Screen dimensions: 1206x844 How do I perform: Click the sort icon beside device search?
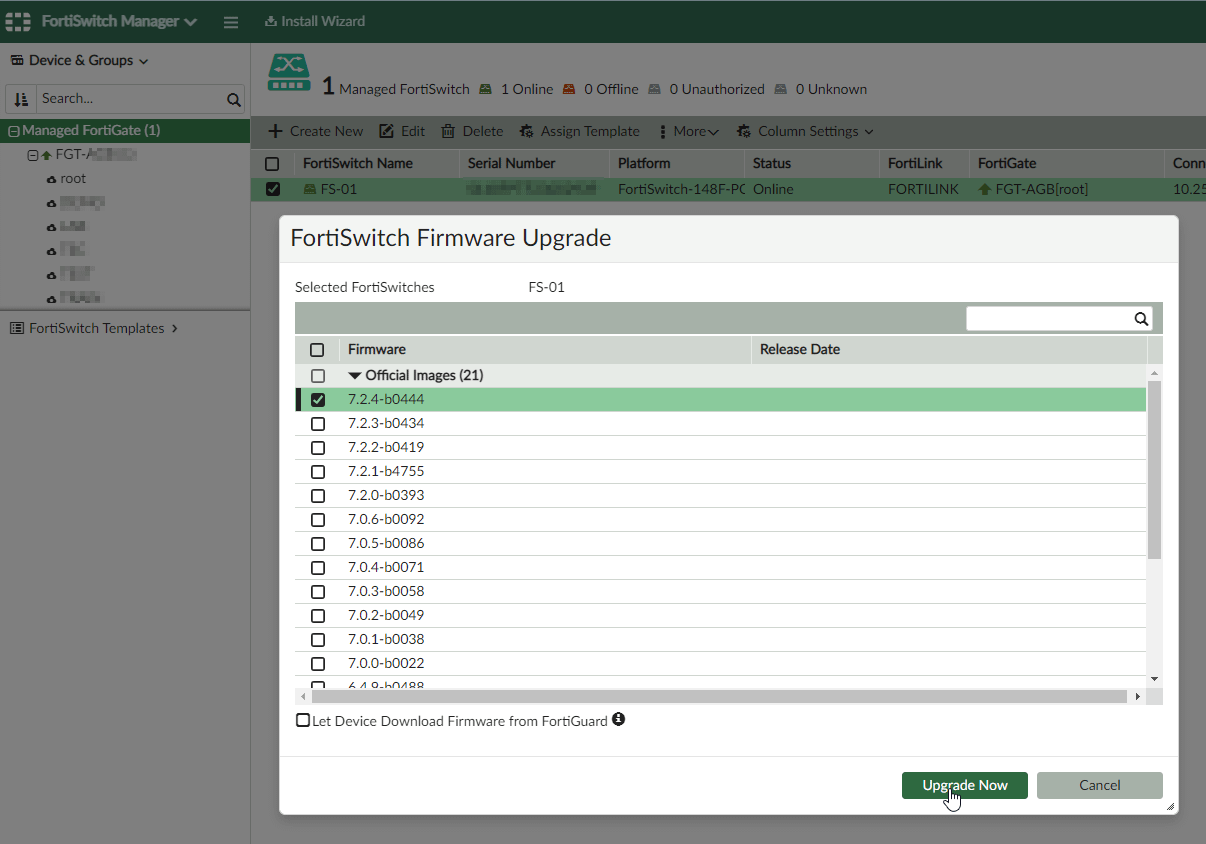(21, 99)
